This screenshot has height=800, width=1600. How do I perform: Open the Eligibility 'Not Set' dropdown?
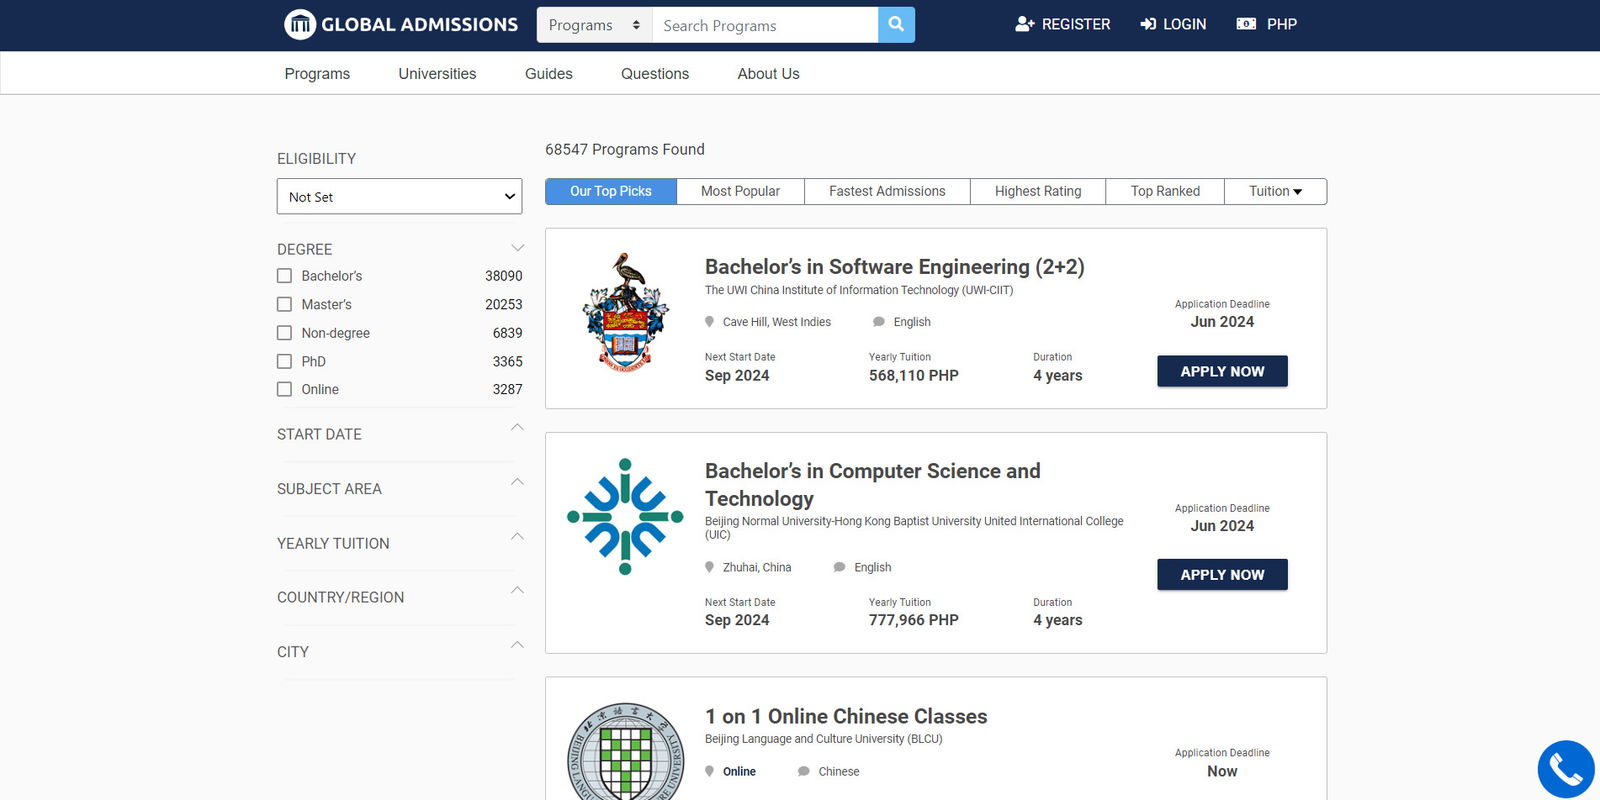tap(399, 197)
